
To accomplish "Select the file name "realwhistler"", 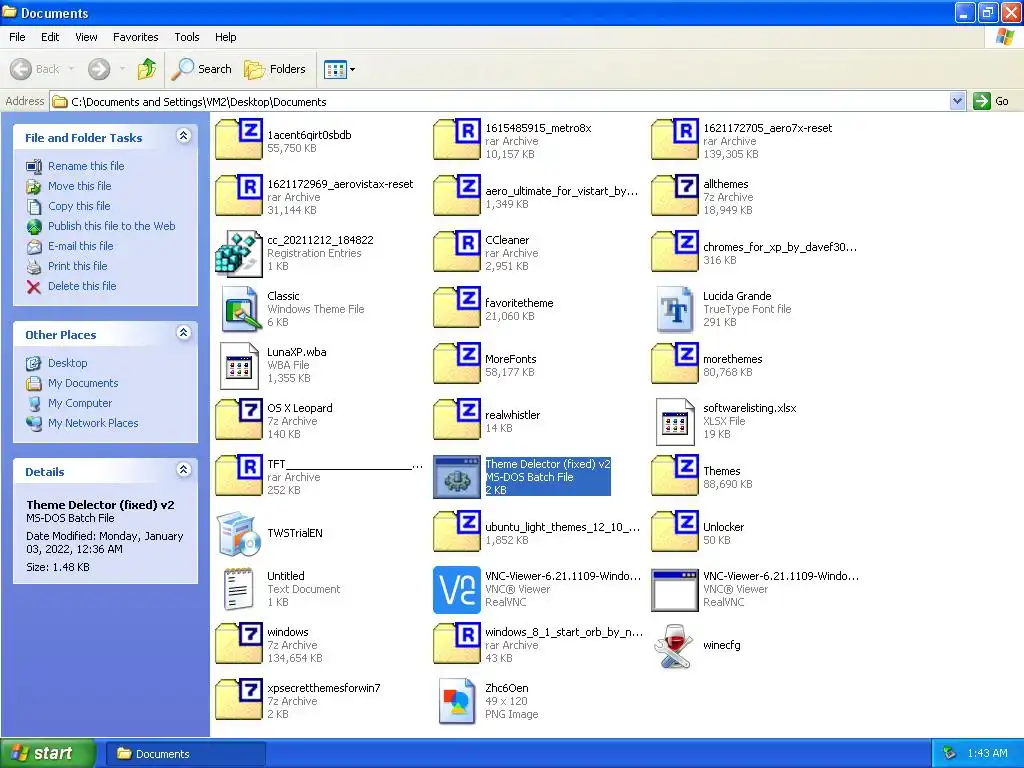I will tap(513, 415).
